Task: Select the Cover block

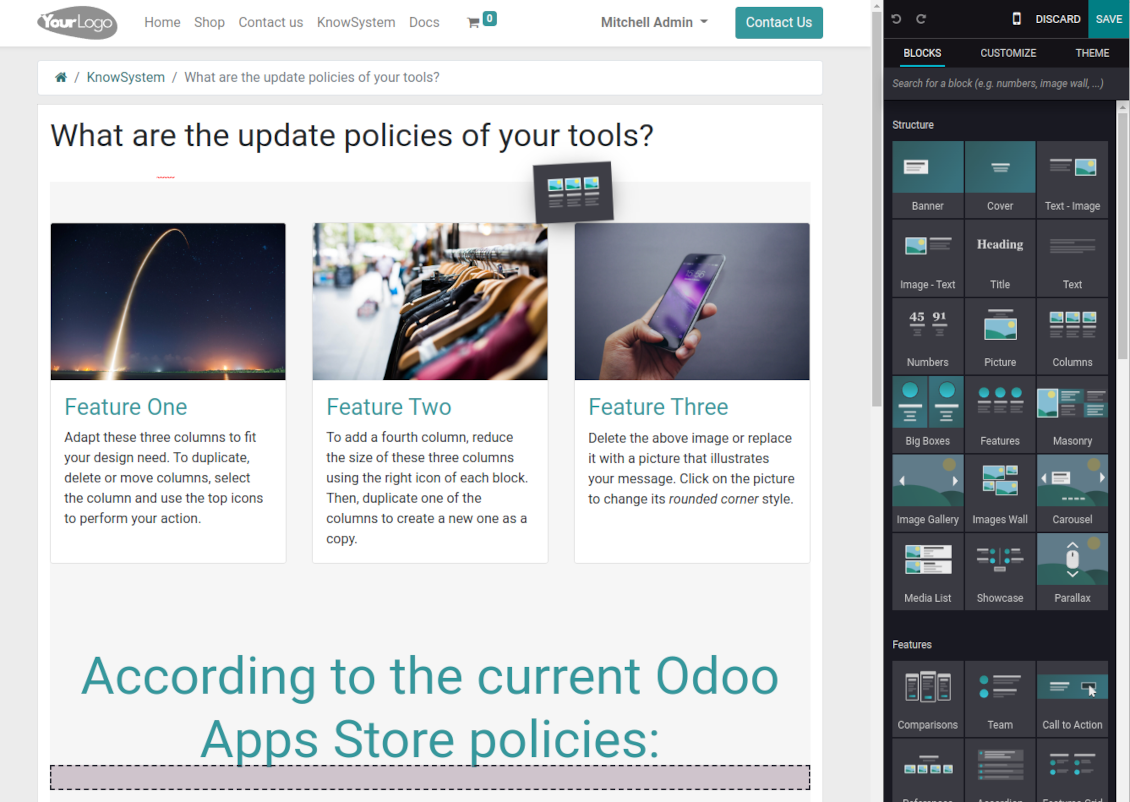Action: pos(1000,179)
